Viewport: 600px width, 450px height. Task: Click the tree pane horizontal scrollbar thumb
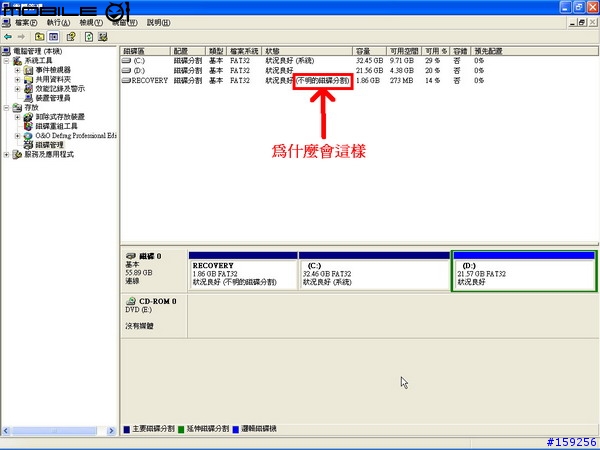[x=54, y=430]
